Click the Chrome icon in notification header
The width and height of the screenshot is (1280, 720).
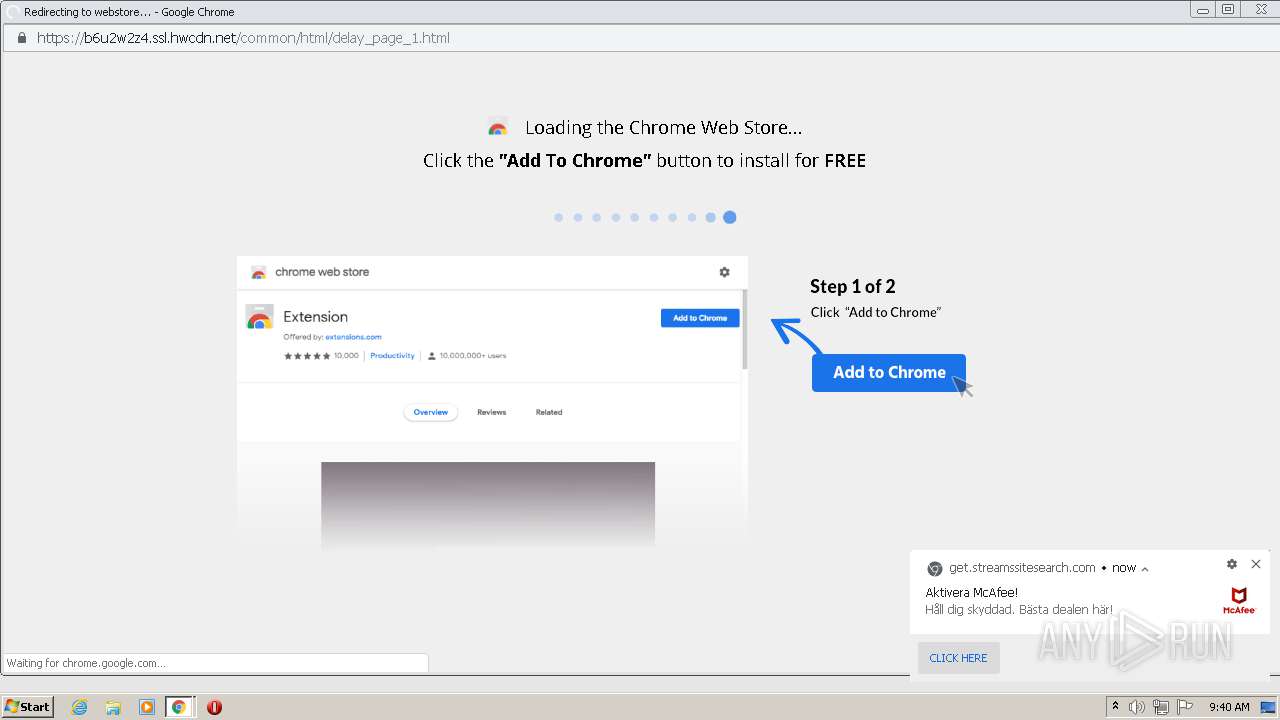coord(934,568)
